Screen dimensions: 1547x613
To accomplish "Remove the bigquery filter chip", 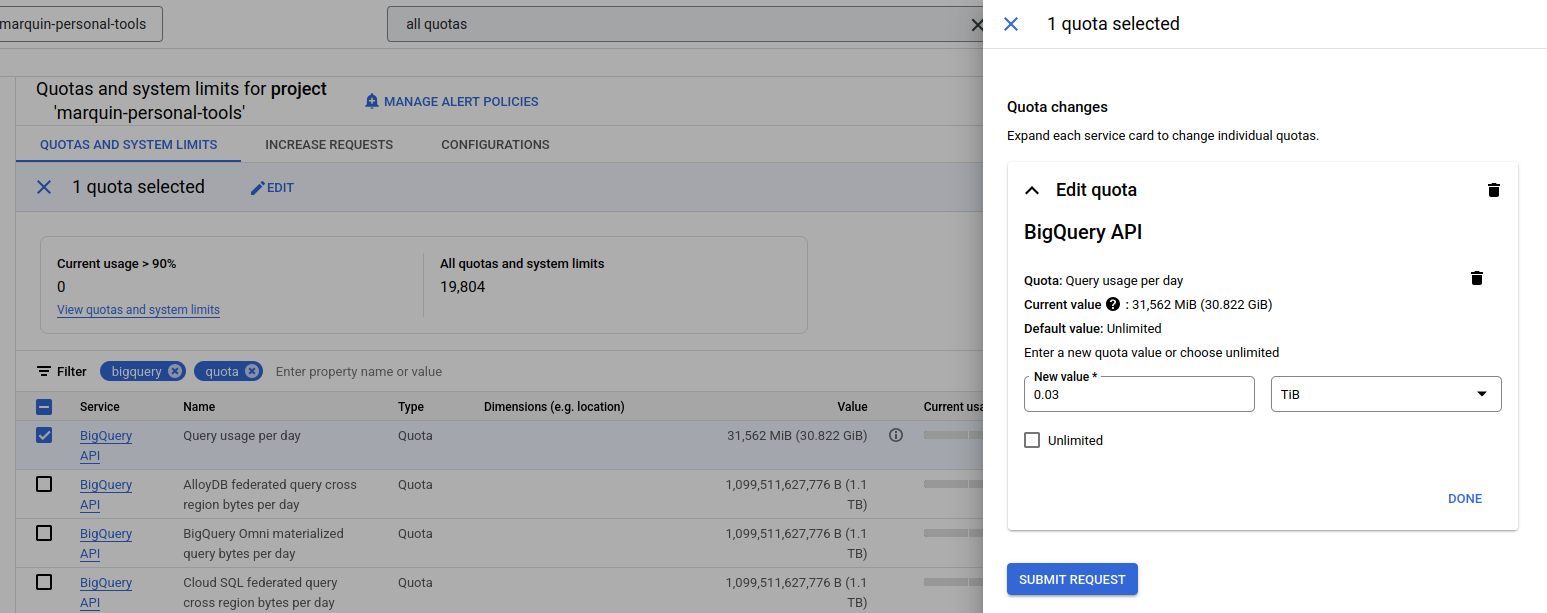I will 176,371.
